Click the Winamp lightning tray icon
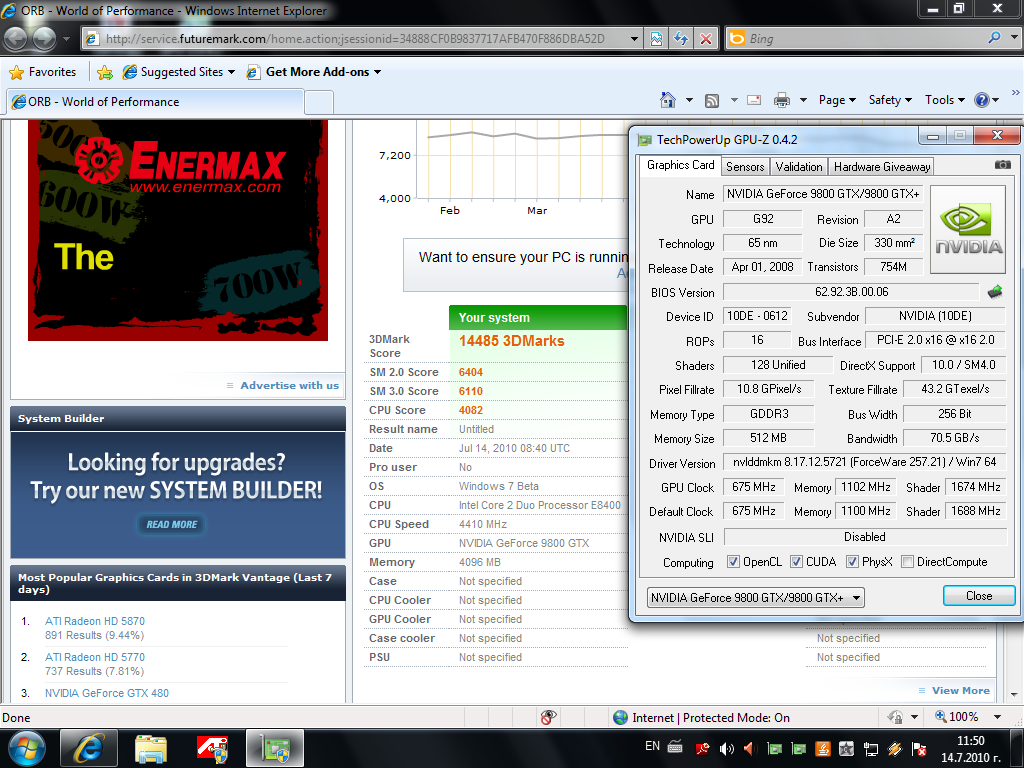The height and width of the screenshot is (768, 1024). (x=895, y=748)
